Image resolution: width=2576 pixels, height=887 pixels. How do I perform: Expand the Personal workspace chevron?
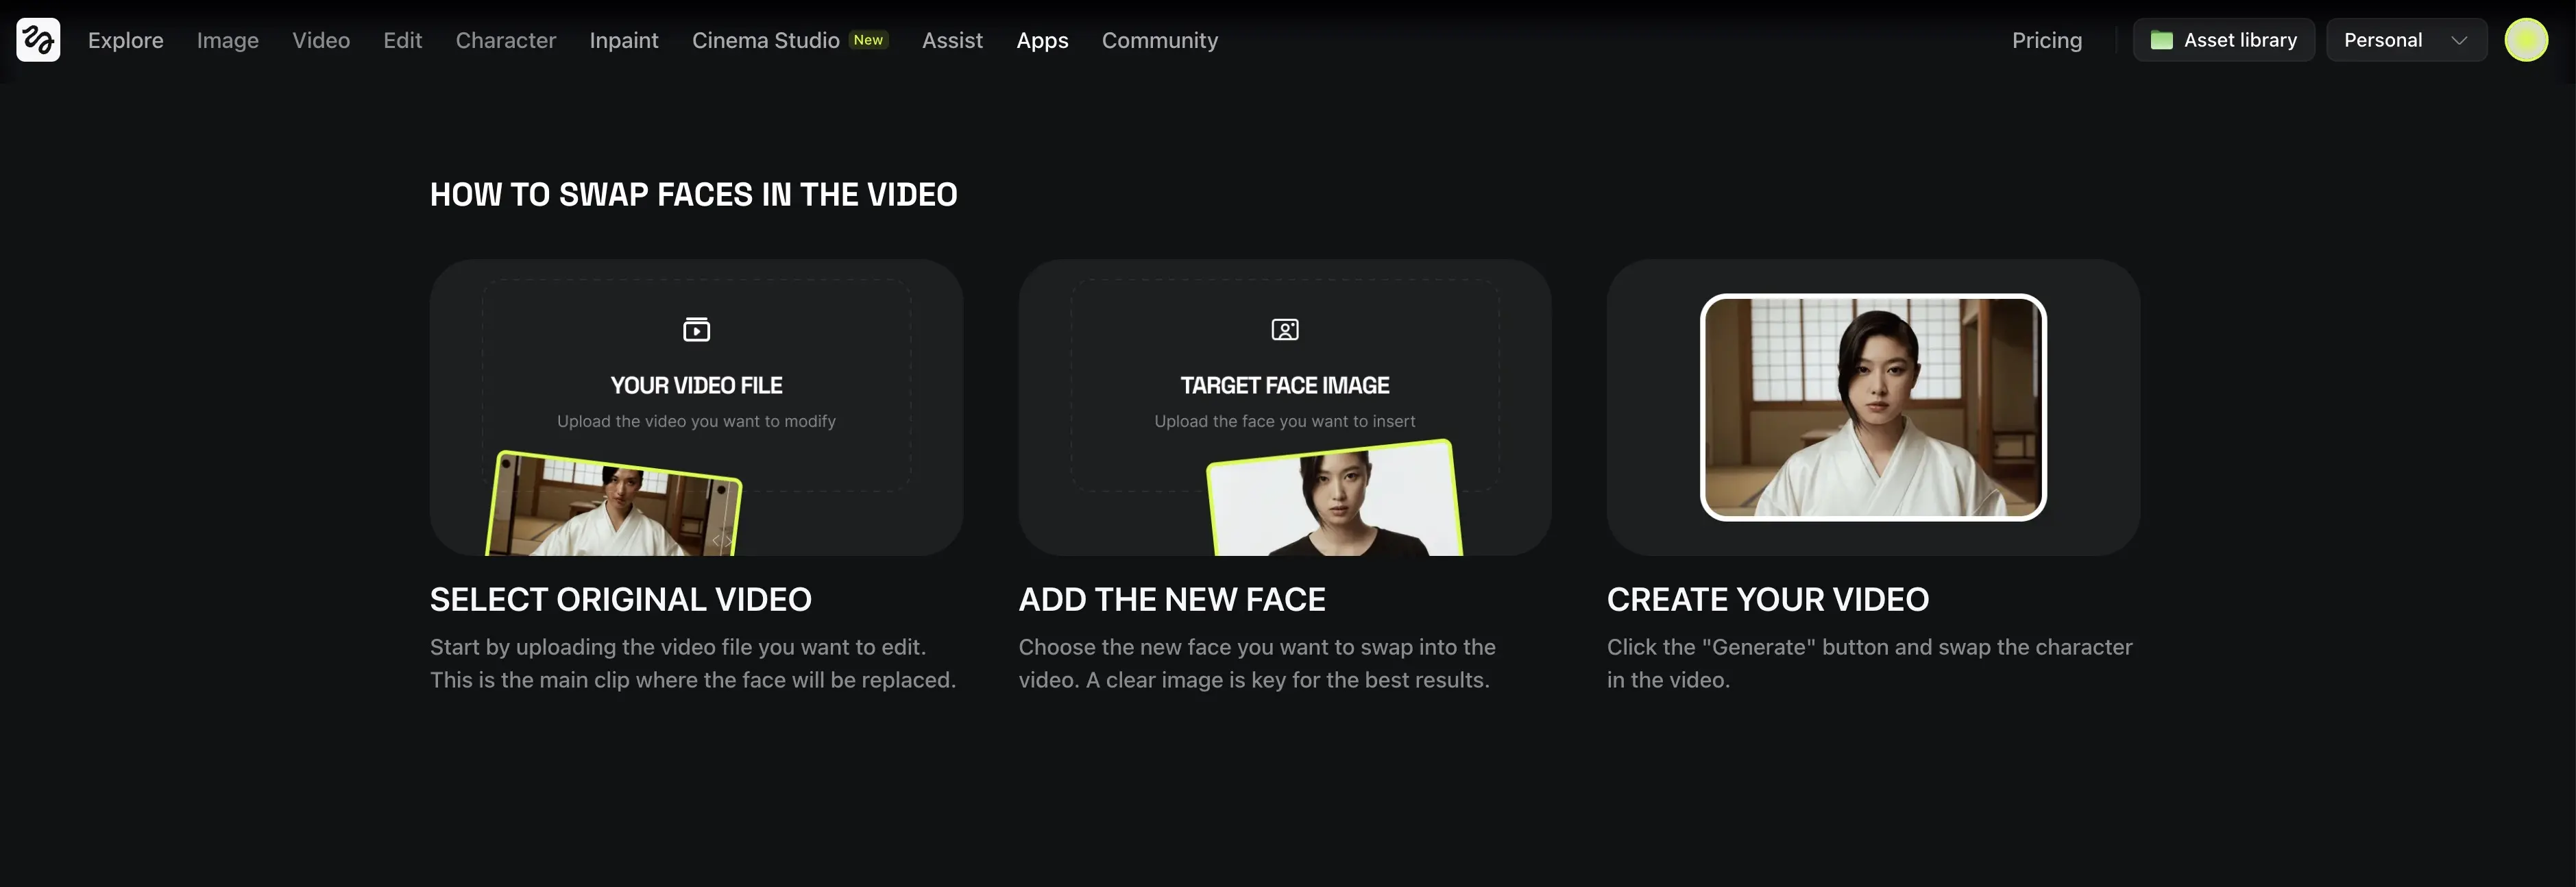pos(2459,40)
